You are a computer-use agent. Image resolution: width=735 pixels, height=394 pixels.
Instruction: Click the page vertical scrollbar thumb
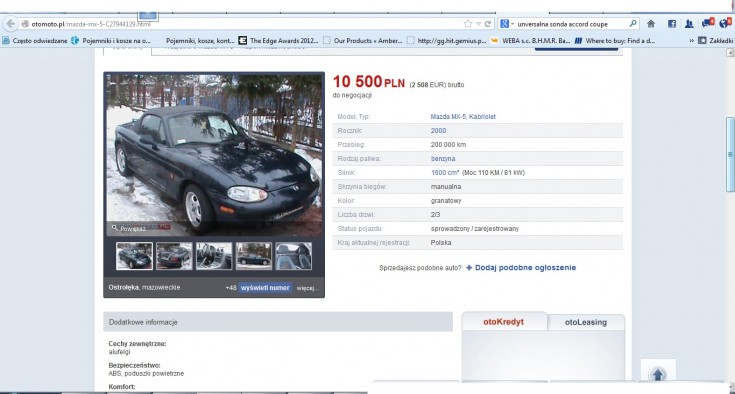[730, 154]
